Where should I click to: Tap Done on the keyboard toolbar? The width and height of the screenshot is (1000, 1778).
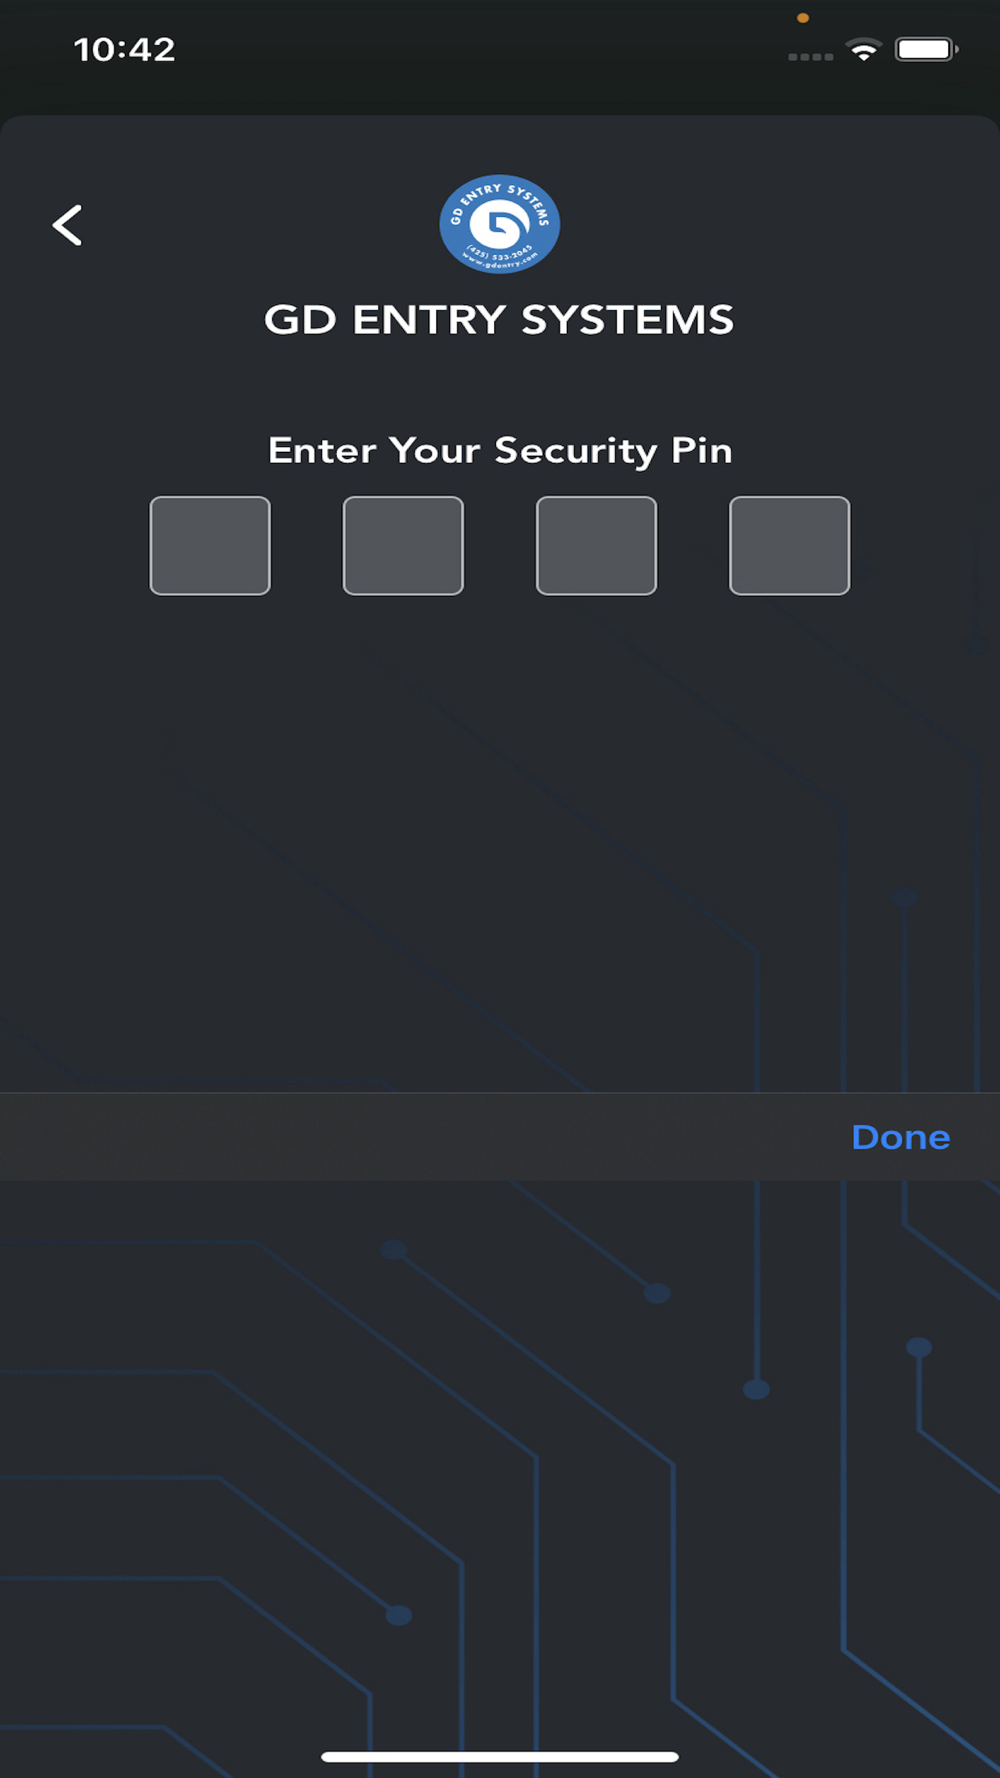click(901, 1137)
